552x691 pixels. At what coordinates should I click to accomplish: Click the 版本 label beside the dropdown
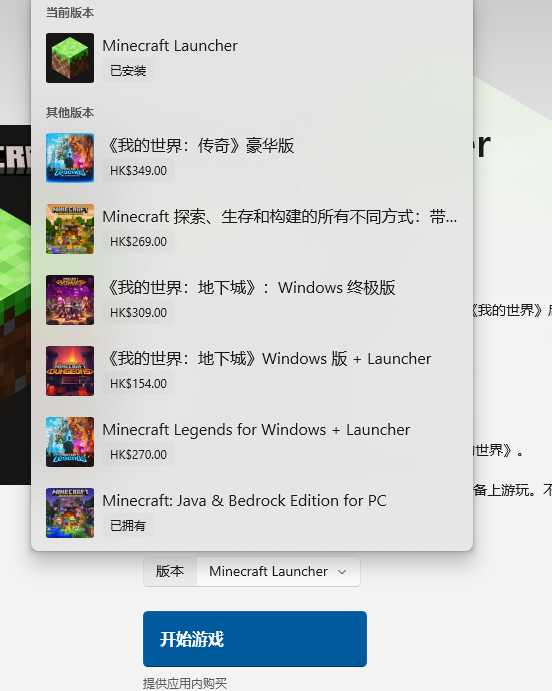coord(170,571)
